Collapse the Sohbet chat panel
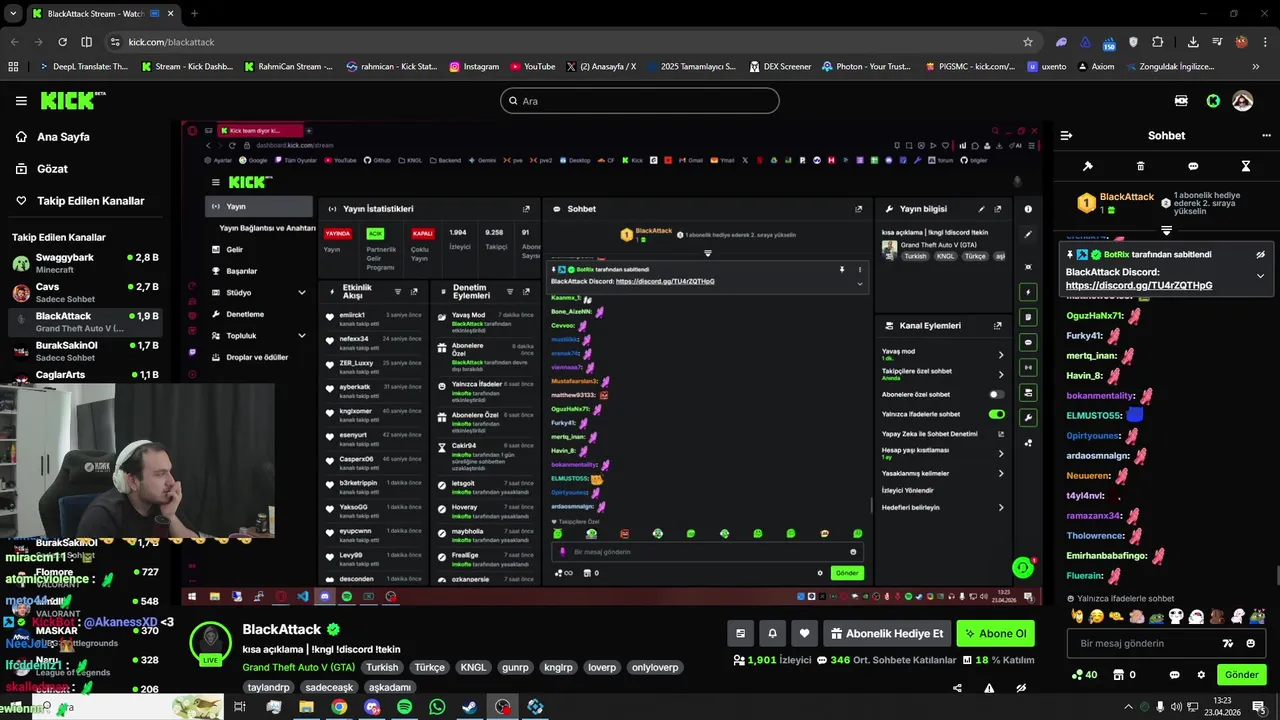The width and height of the screenshot is (1280, 720). [x=1066, y=135]
